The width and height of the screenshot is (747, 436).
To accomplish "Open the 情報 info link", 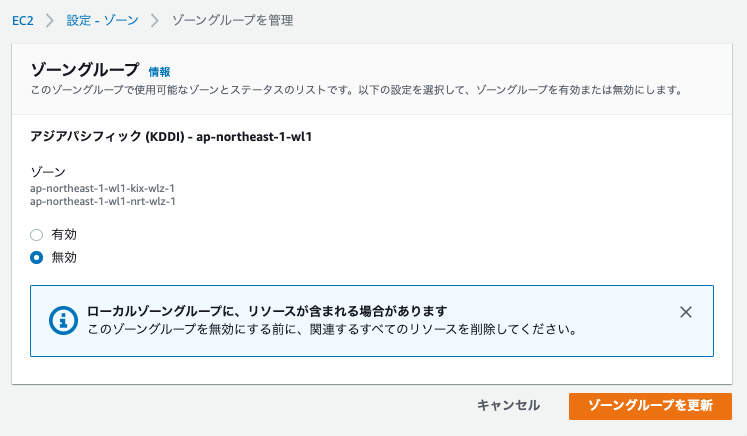I will click(x=159, y=72).
